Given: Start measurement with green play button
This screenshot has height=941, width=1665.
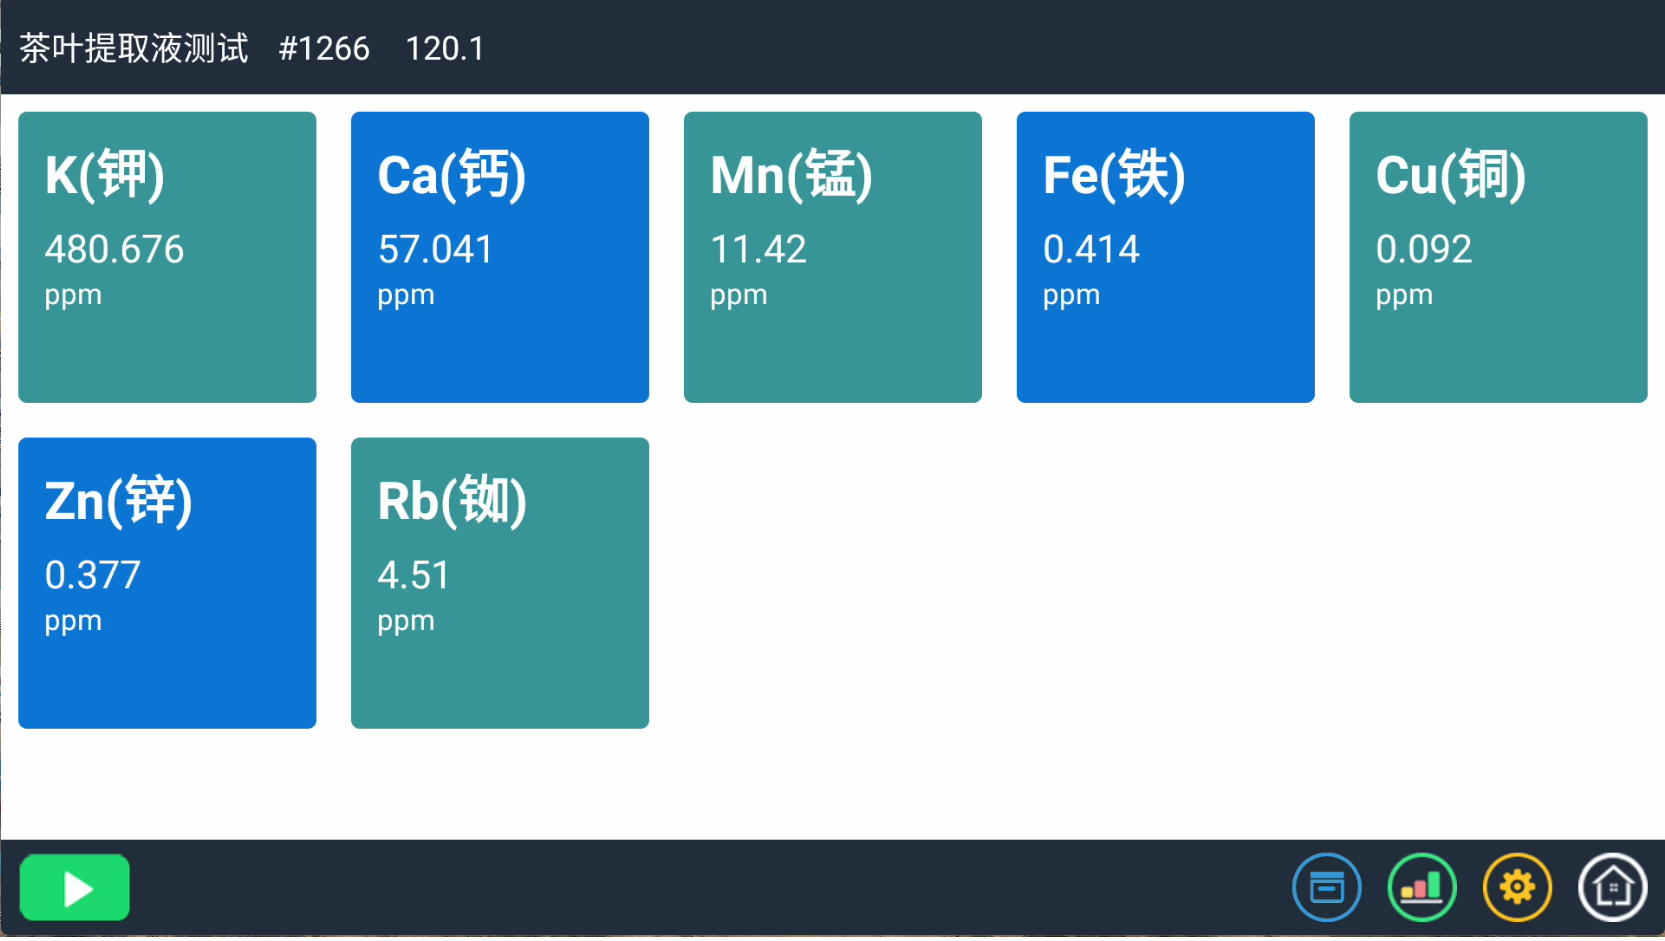Looking at the screenshot, I should (75, 887).
